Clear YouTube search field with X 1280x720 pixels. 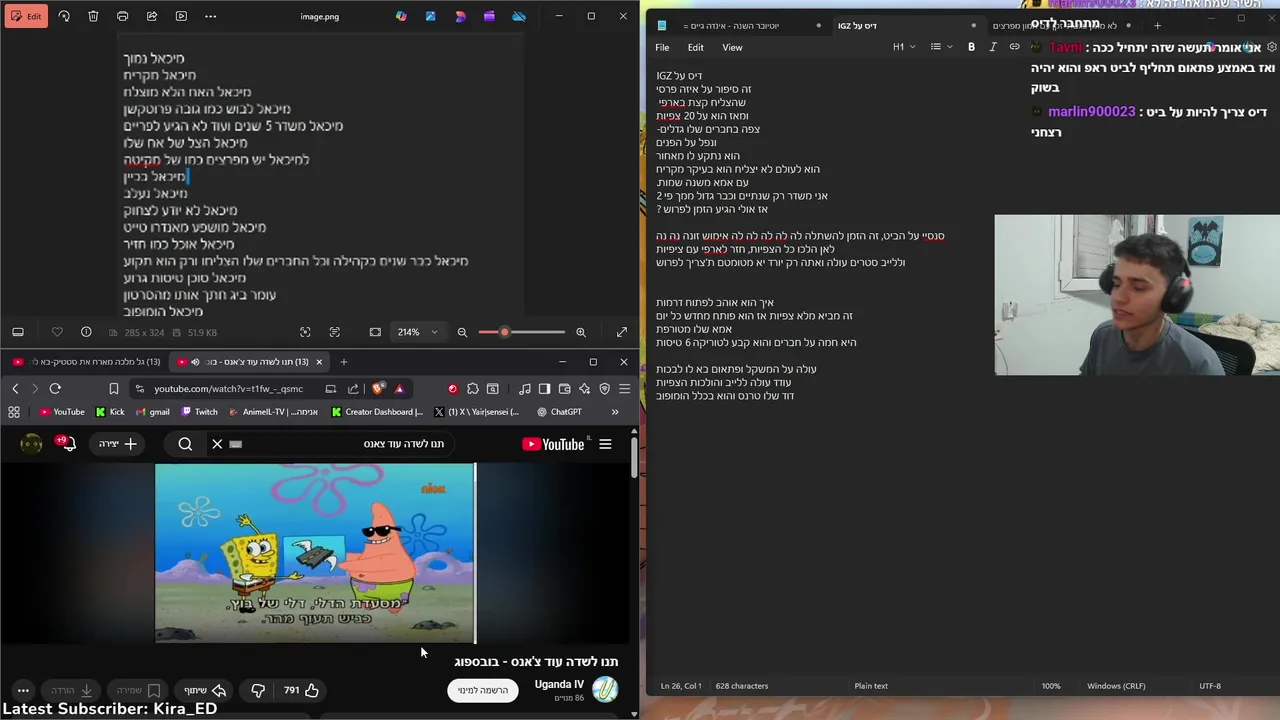pyautogui.click(x=217, y=444)
